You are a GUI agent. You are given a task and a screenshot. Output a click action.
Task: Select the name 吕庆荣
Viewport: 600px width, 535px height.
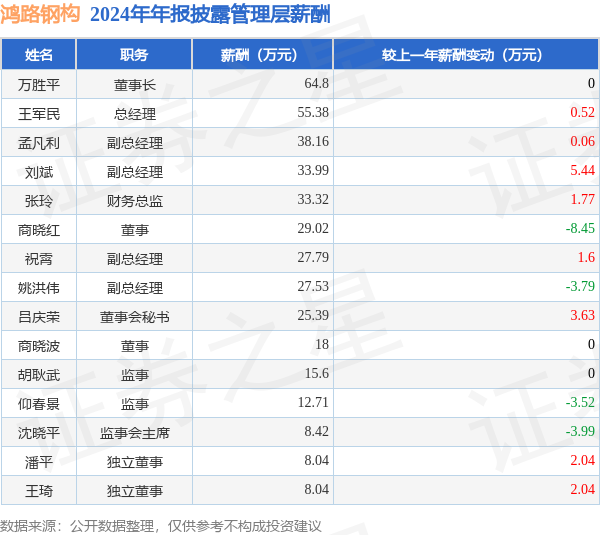coord(39,317)
